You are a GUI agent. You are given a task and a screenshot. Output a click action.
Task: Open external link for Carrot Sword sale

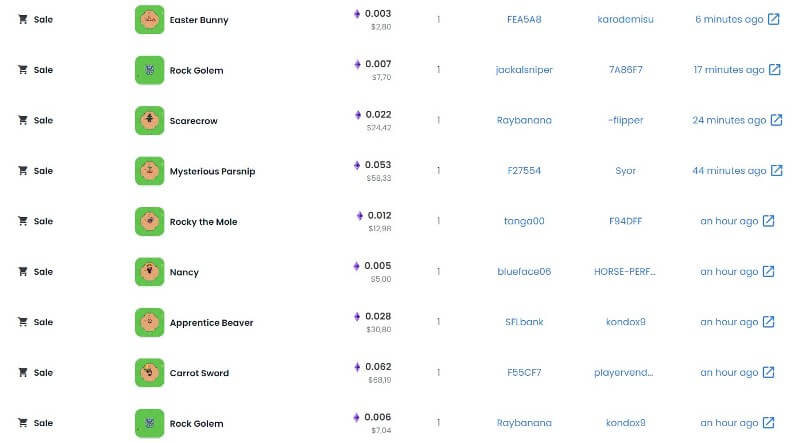(769, 373)
